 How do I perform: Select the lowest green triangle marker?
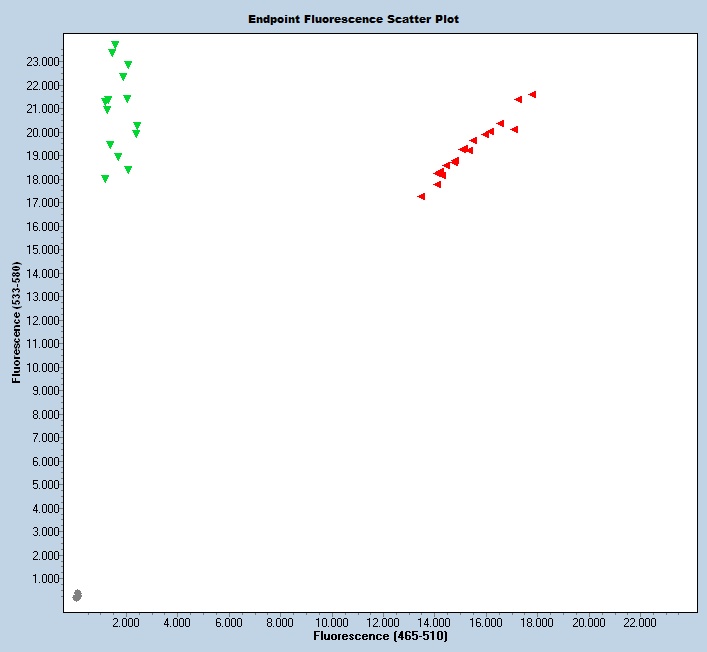(x=105, y=179)
